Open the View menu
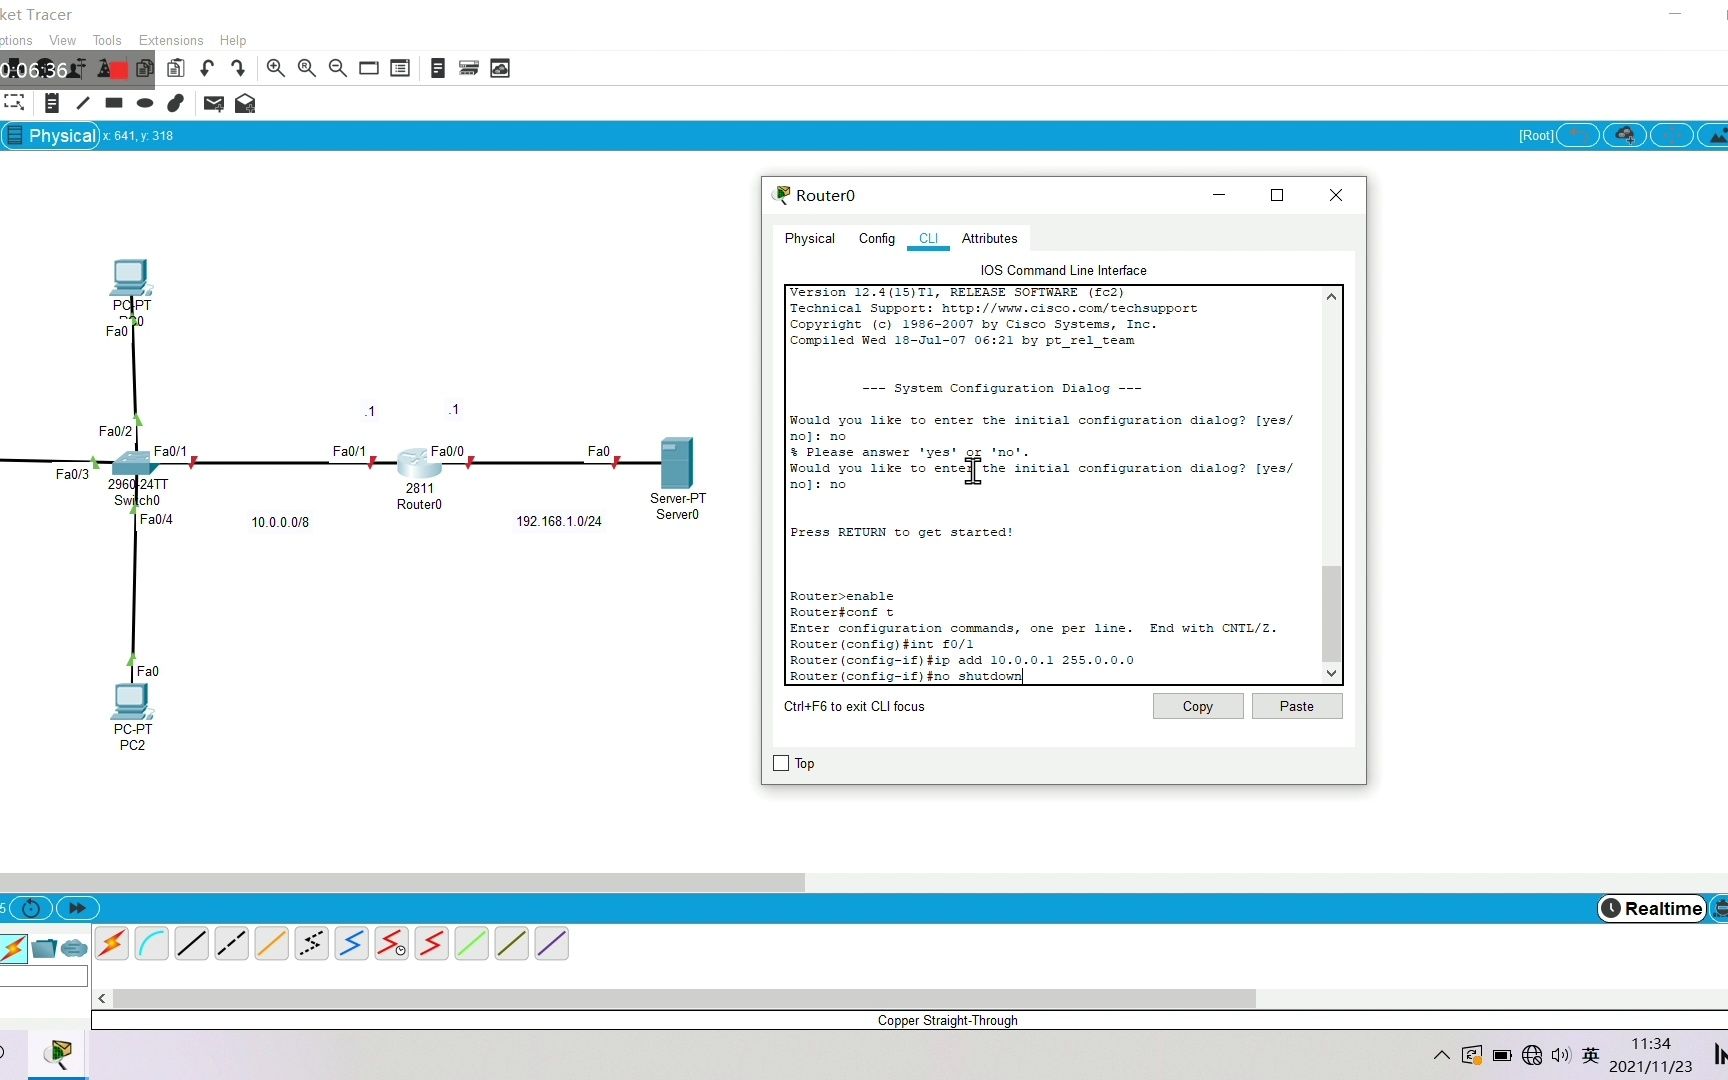This screenshot has height=1080, width=1728. (62, 40)
